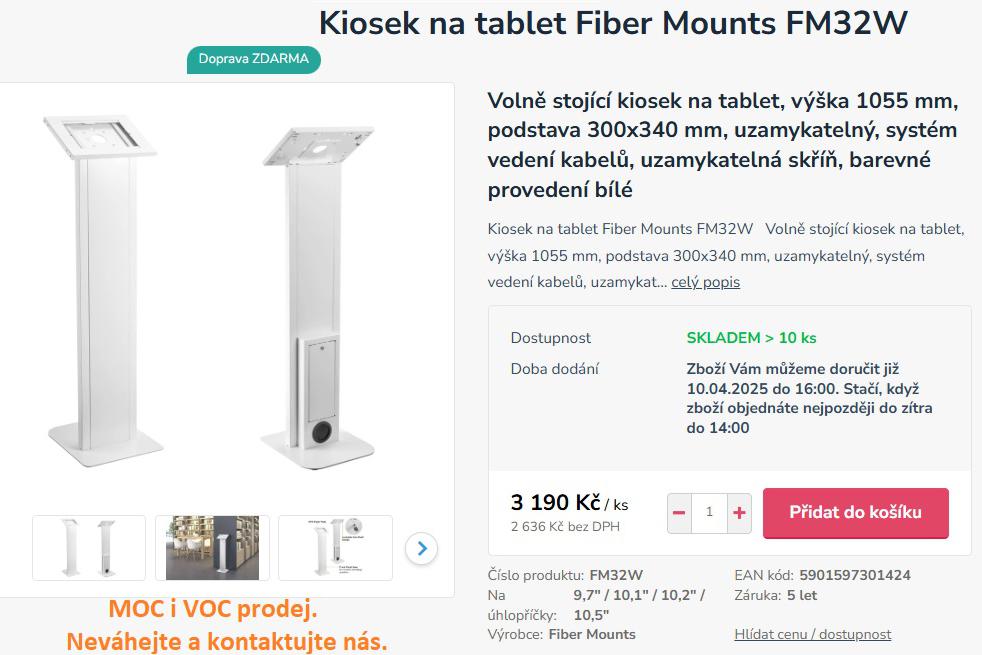The image size is (982, 655).
Task: Click the Přidat do košíku button
Action: coord(855,512)
